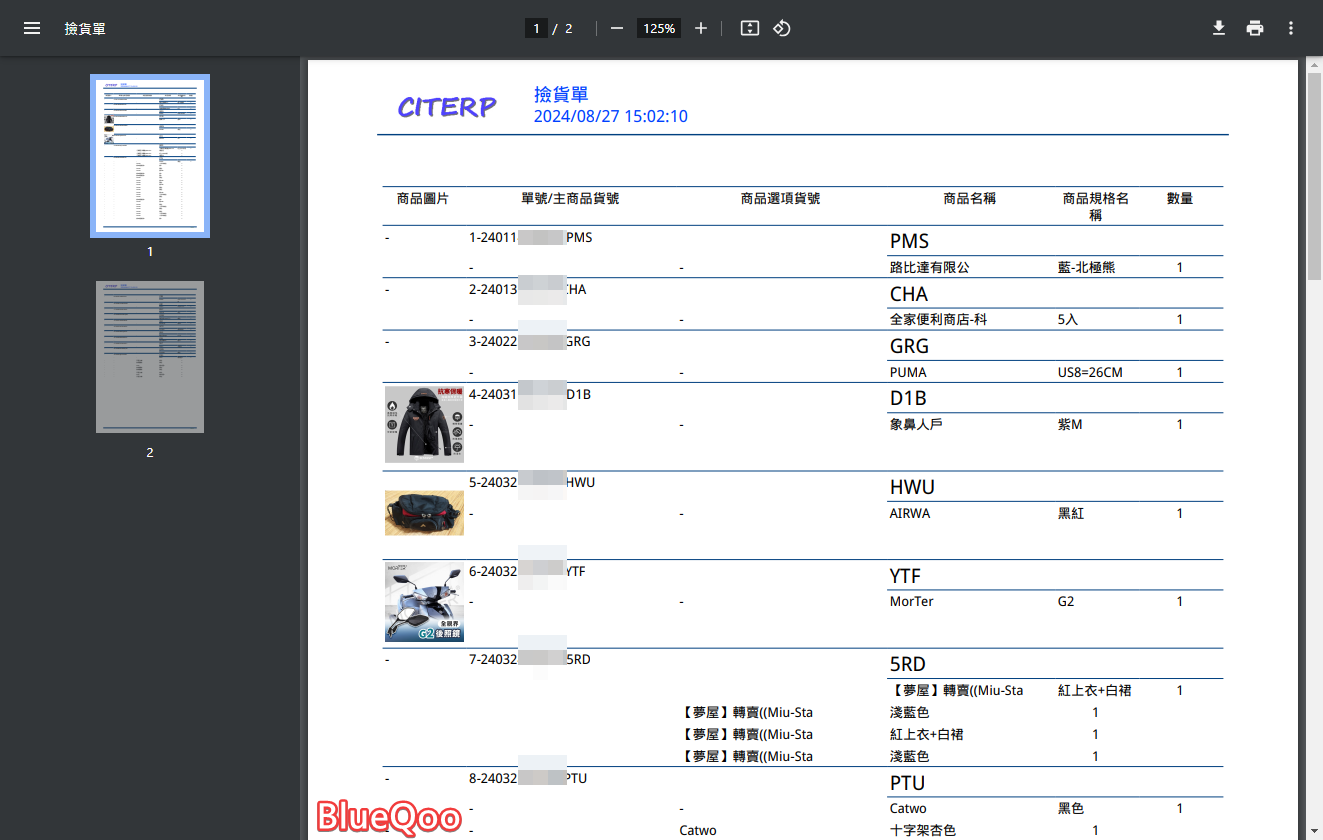The height and width of the screenshot is (840, 1323).
Task: Click the CITERP logo in document
Action: point(446,107)
